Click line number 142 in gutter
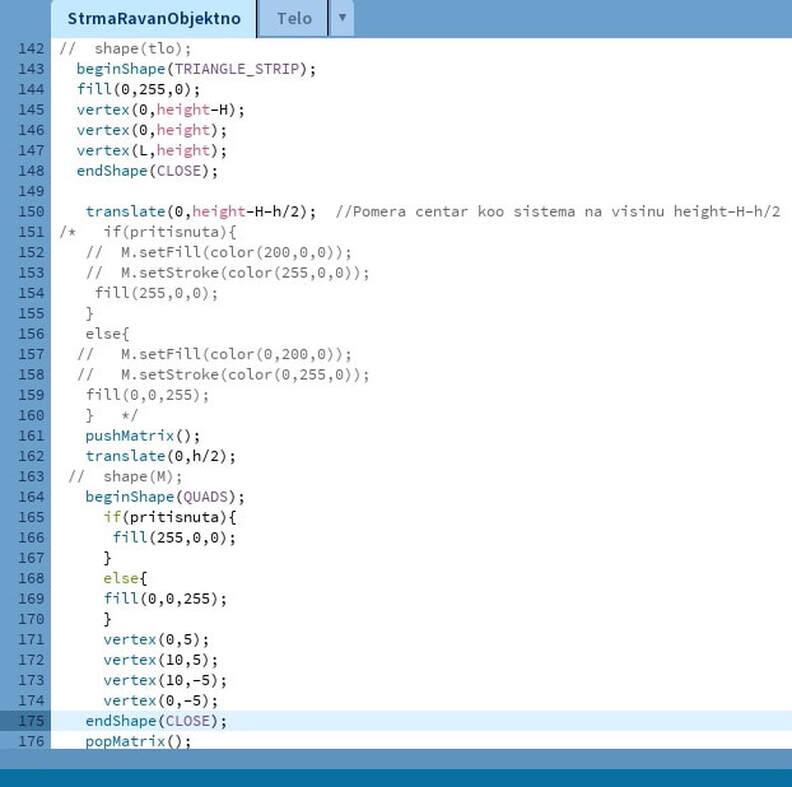792x787 pixels. [31, 48]
